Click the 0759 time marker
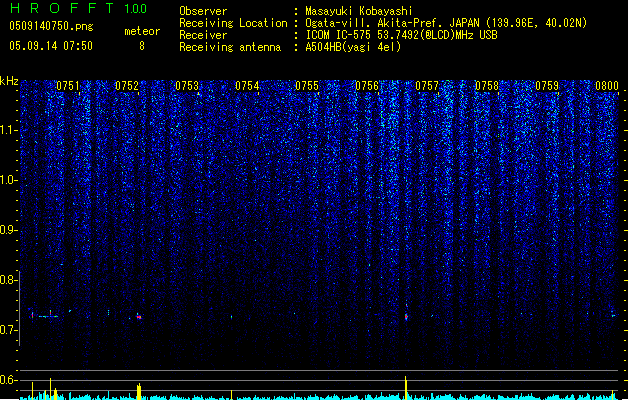Image resolution: width=629 pixels, height=400 pixels. pos(547,86)
